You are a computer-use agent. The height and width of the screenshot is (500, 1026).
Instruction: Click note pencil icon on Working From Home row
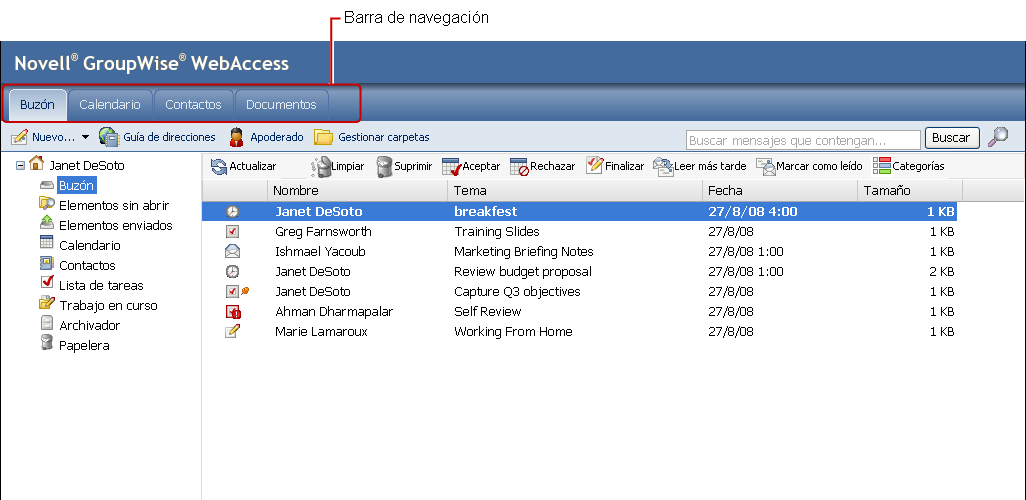[x=232, y=331]
